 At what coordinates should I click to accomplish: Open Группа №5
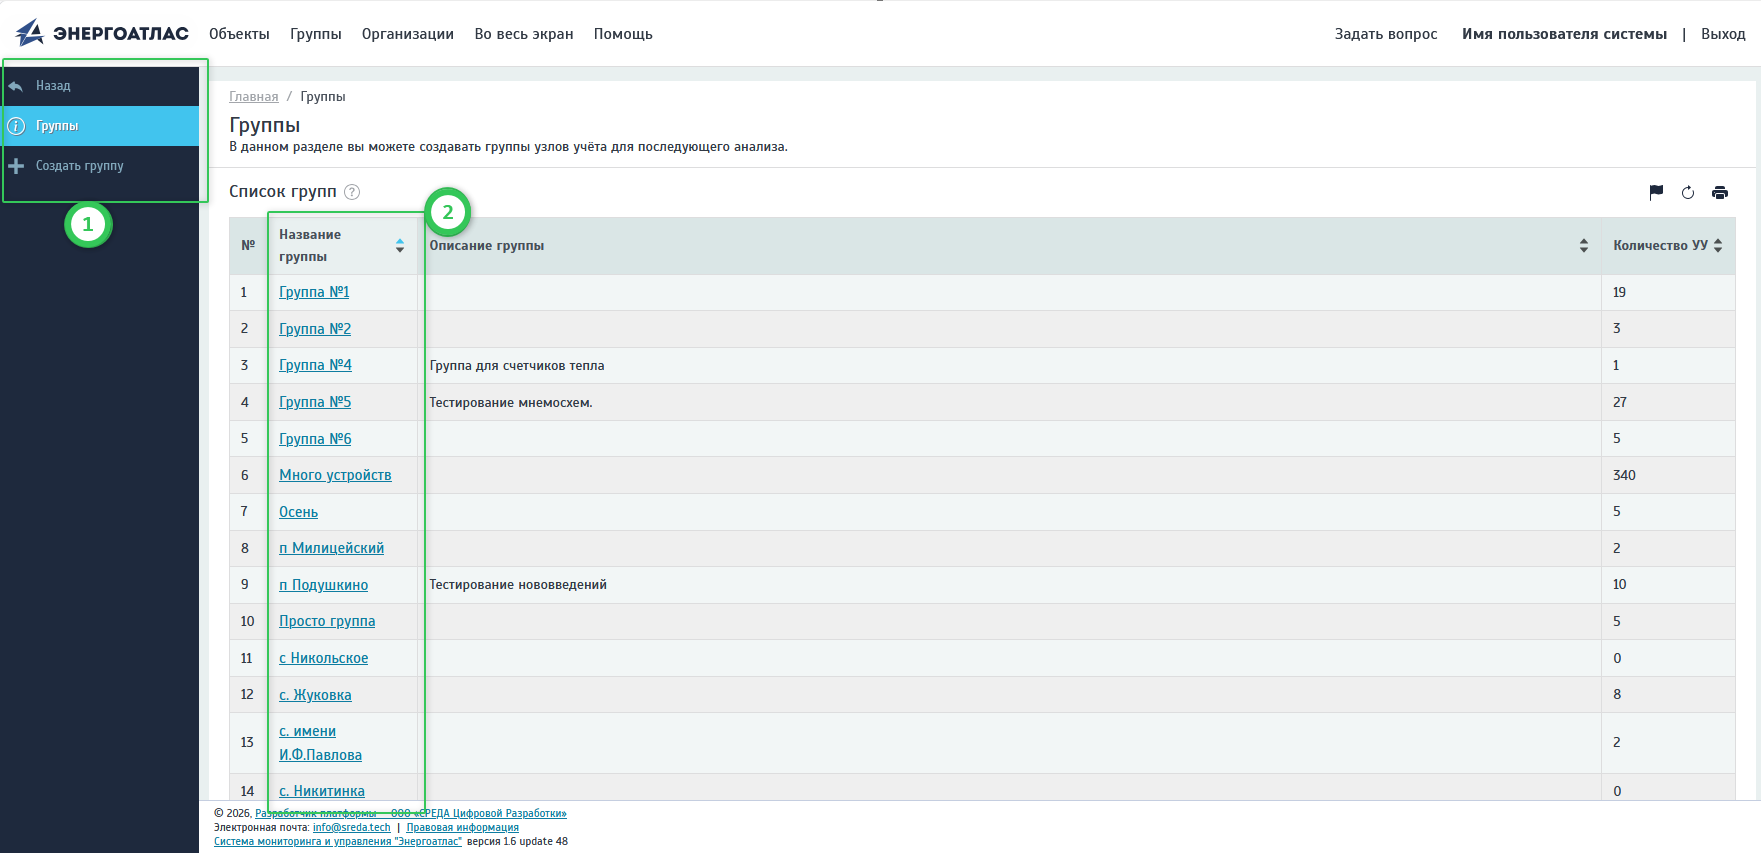[x=315, y=402]
